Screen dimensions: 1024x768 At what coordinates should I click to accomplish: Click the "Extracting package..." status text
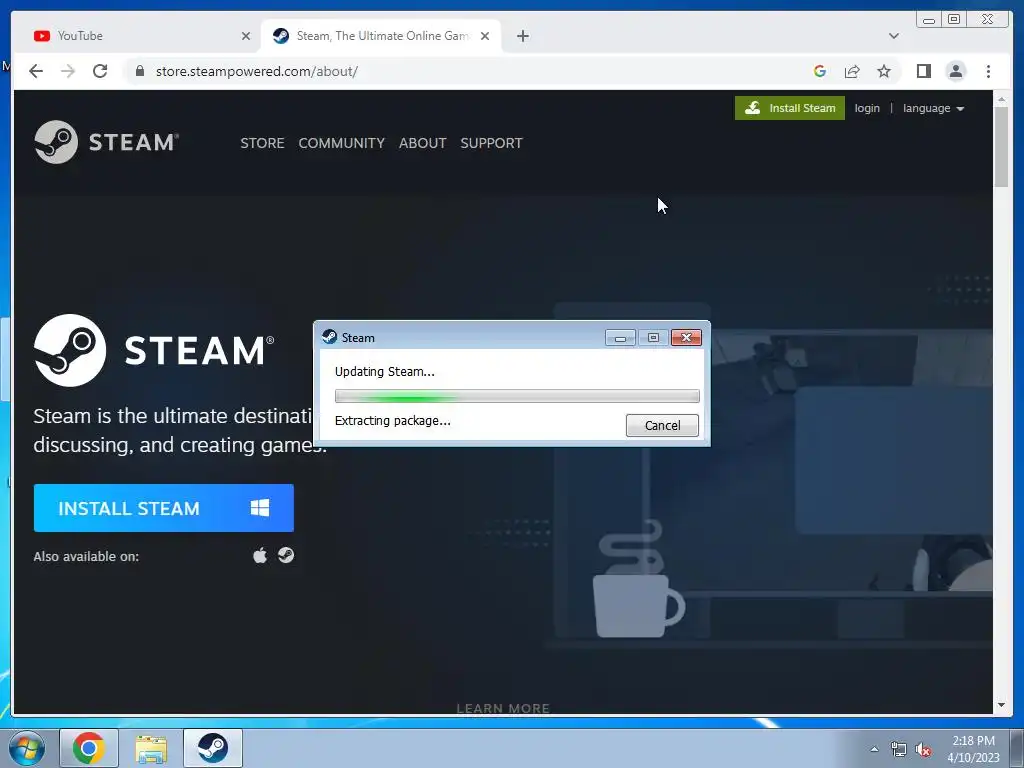coord(392,421)
